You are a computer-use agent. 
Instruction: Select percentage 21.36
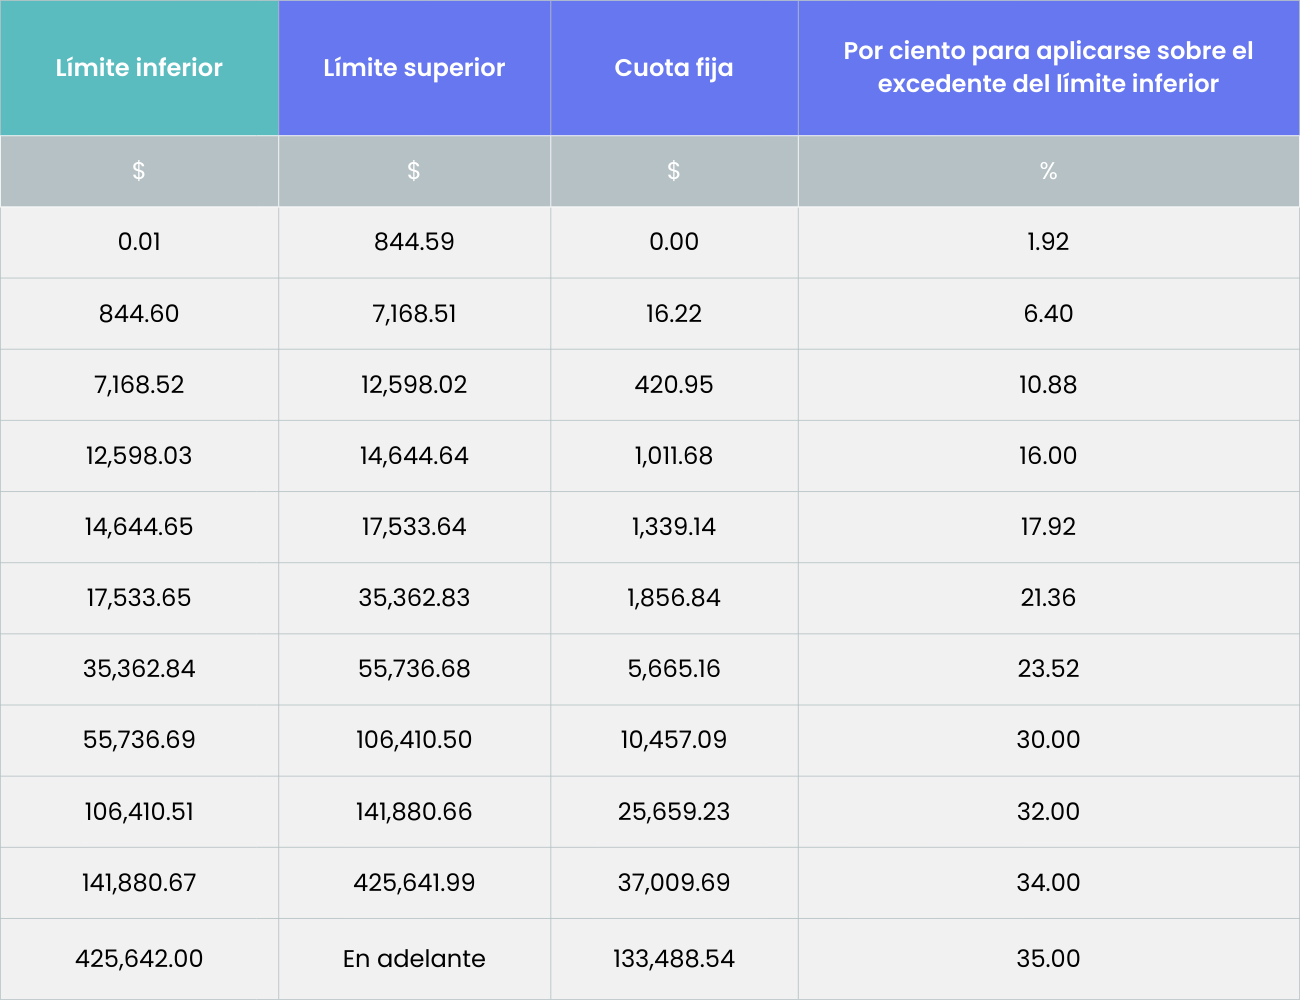[1048, 597]
